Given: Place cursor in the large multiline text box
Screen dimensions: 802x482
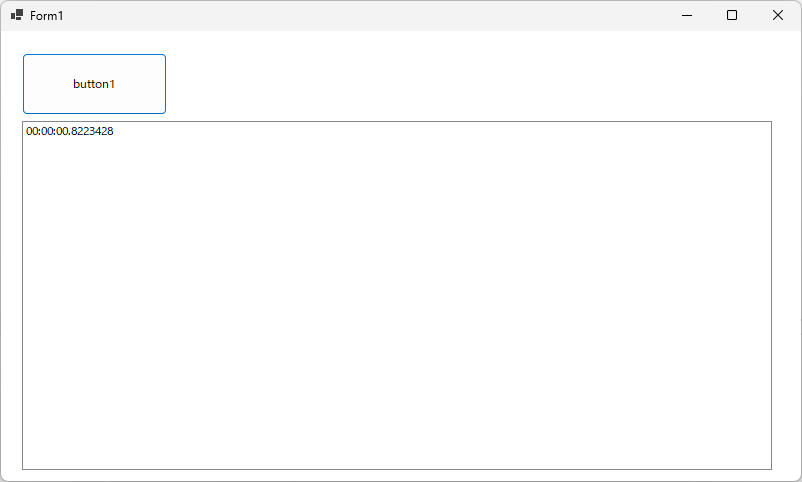Looking at the screenshot, I should pyautogui.click(x=397, y=295).
